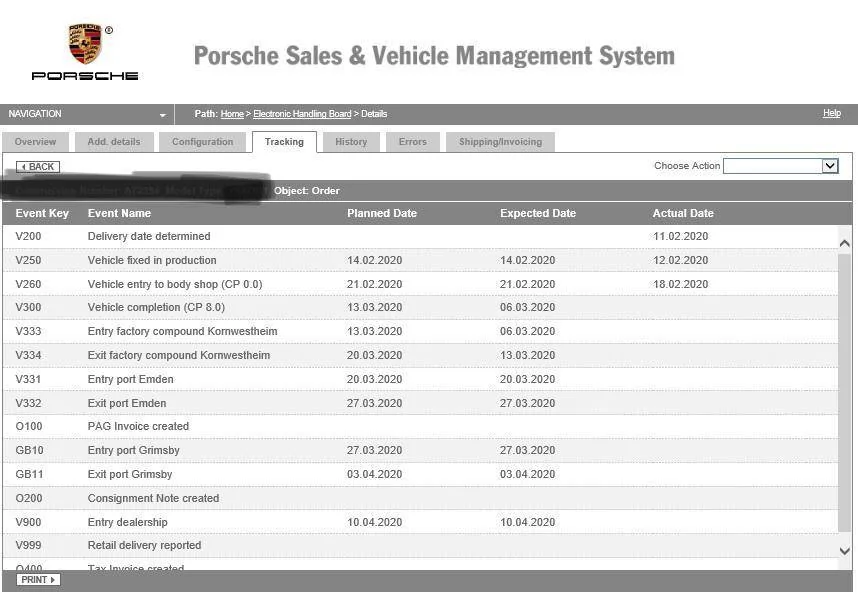Click V334 expected date 13.03.2020

click(x=527, y=356)
